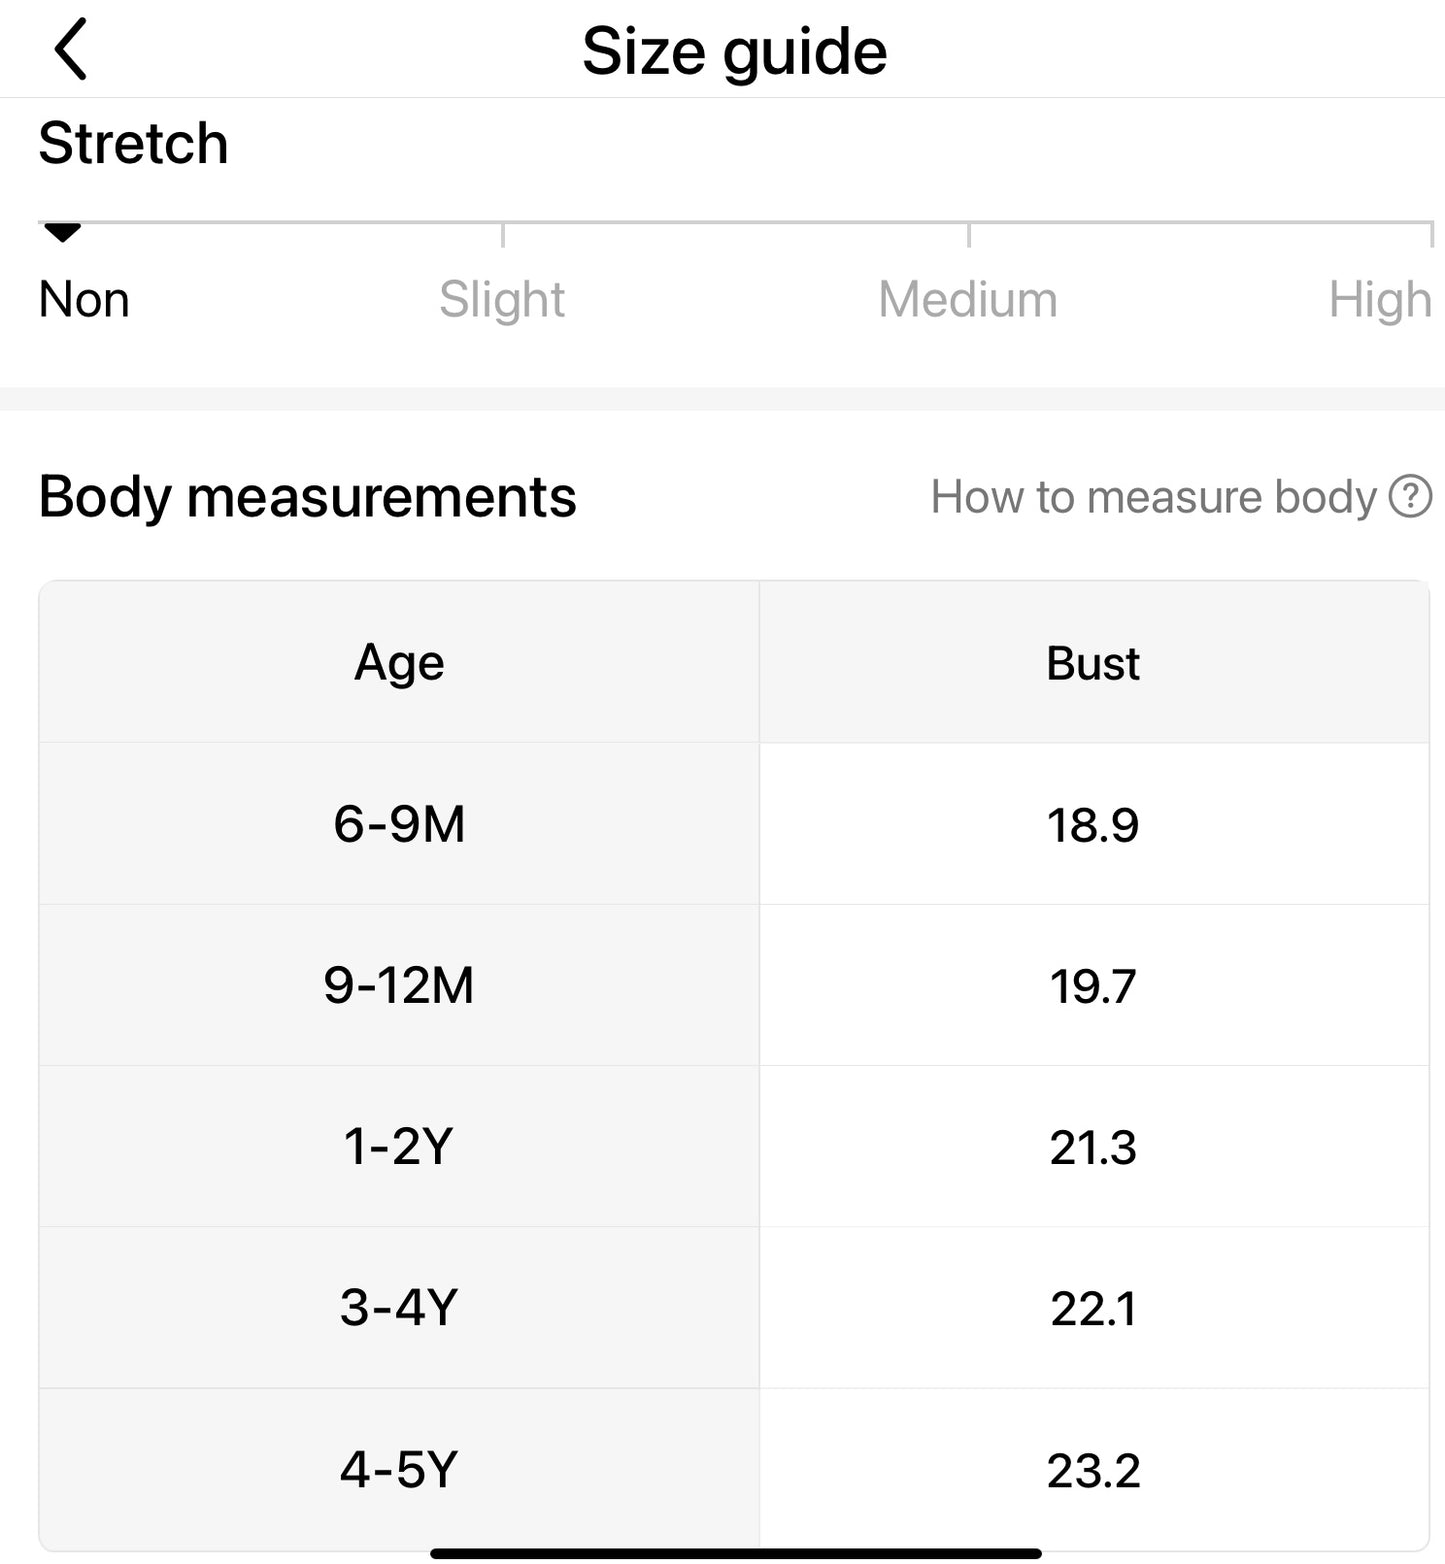
Task: Tap the 1-2Y age cell
Action: pos(399,1146)
